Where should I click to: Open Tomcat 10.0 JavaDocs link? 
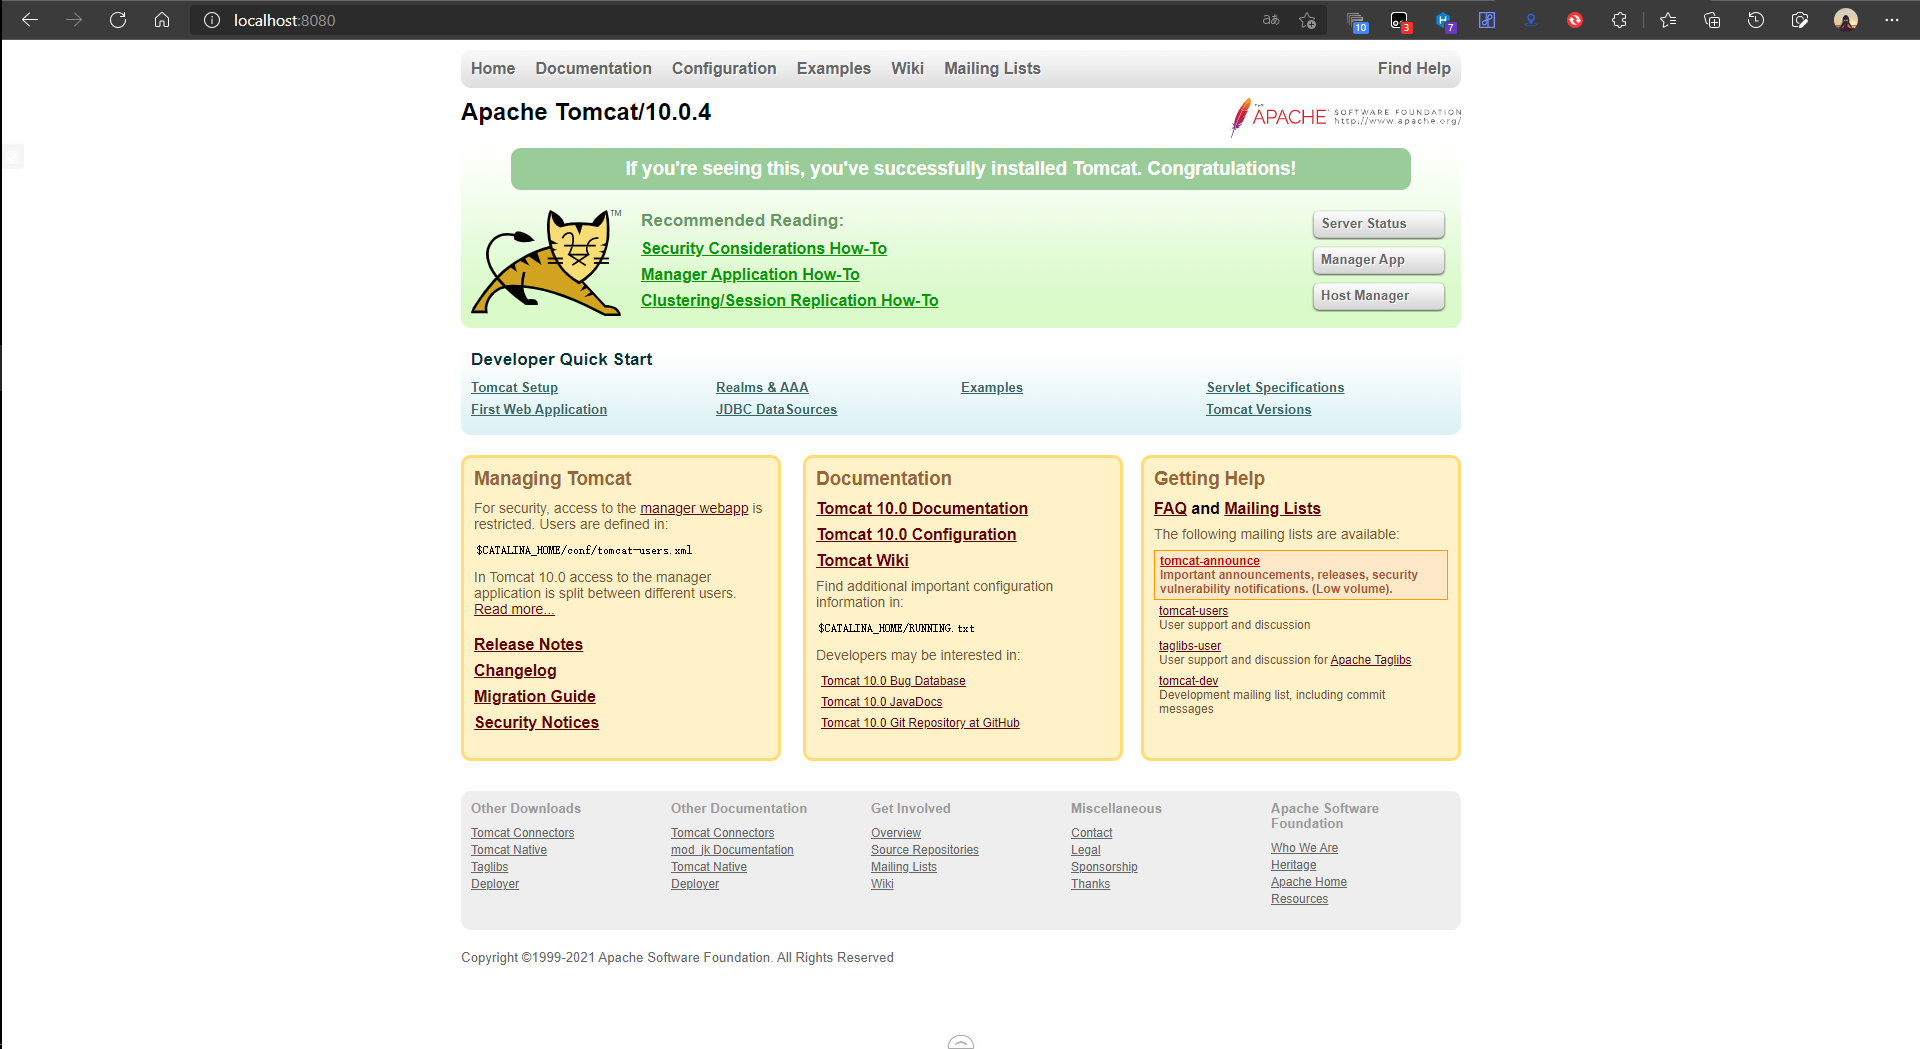pyautogui.click(x=881, y=702)
